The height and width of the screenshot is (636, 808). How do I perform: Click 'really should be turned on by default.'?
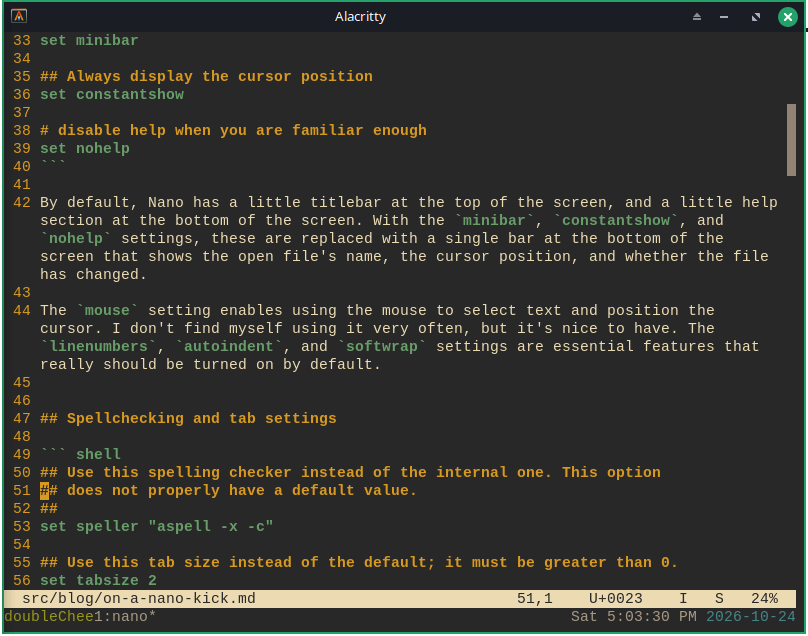click(x=210, y=364)
